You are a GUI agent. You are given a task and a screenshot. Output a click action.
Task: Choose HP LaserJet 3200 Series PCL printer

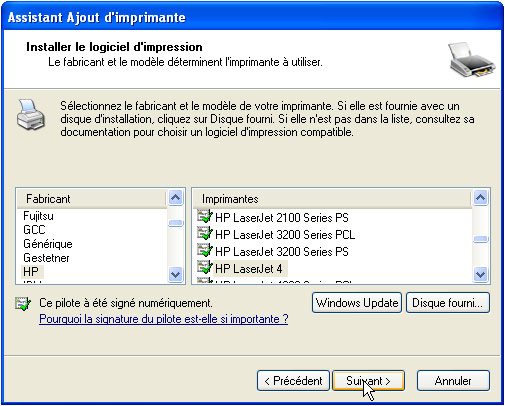pos(285,235)
